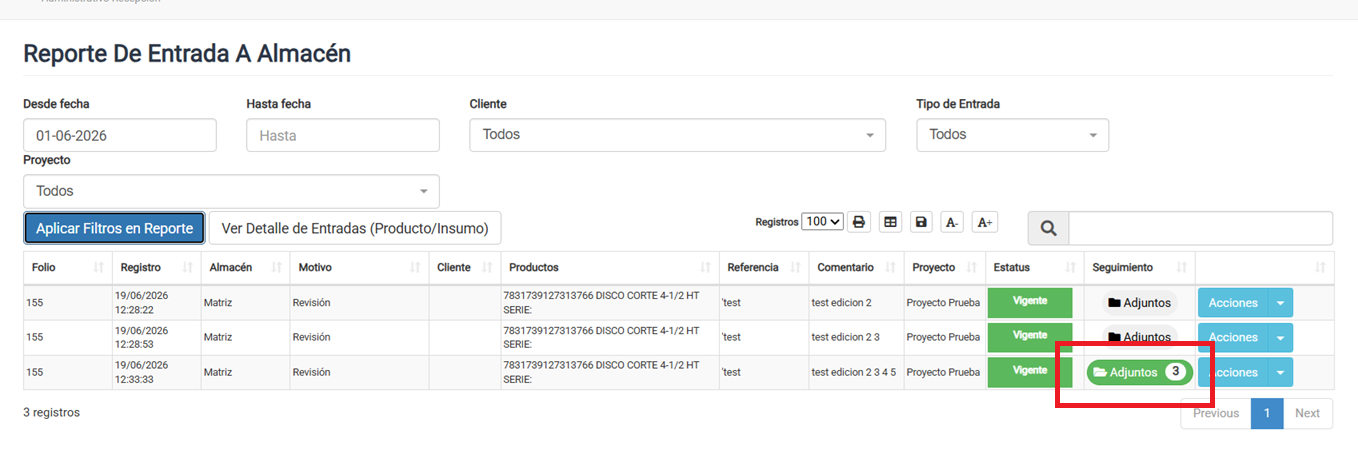Expand Acciones caret for test edicion 2 row
The width and height of the screenshot is (1358, 470).
pos(1280,303)
